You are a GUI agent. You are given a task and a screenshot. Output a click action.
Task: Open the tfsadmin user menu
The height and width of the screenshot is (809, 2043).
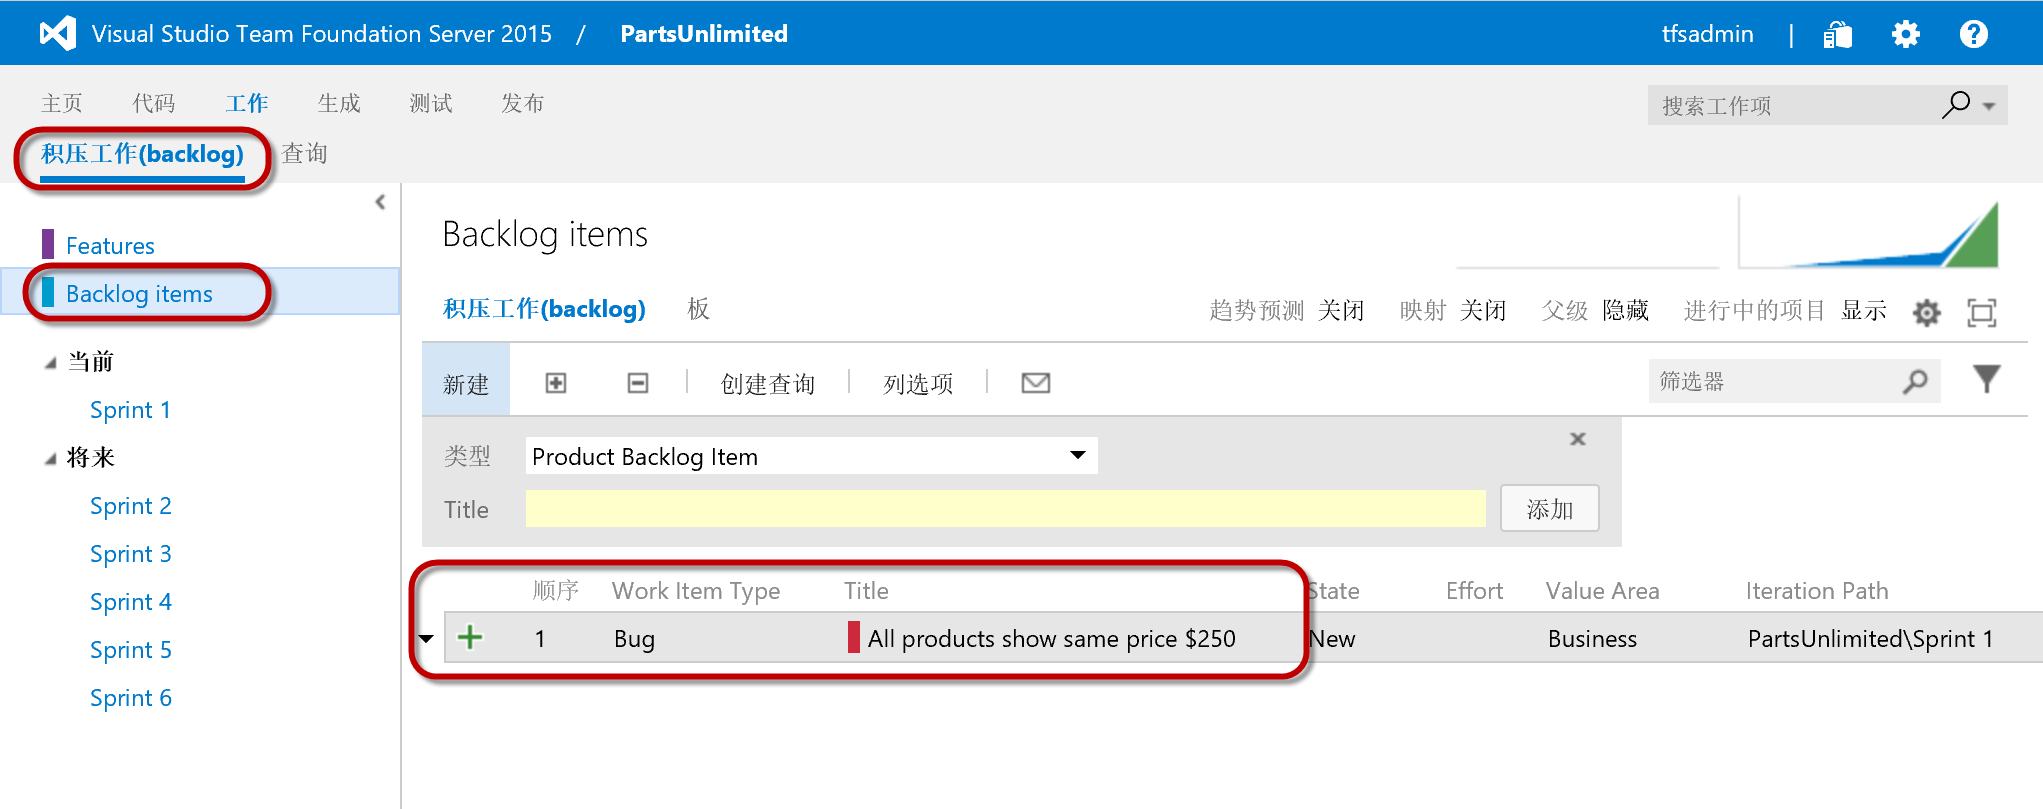point(1707,34)
